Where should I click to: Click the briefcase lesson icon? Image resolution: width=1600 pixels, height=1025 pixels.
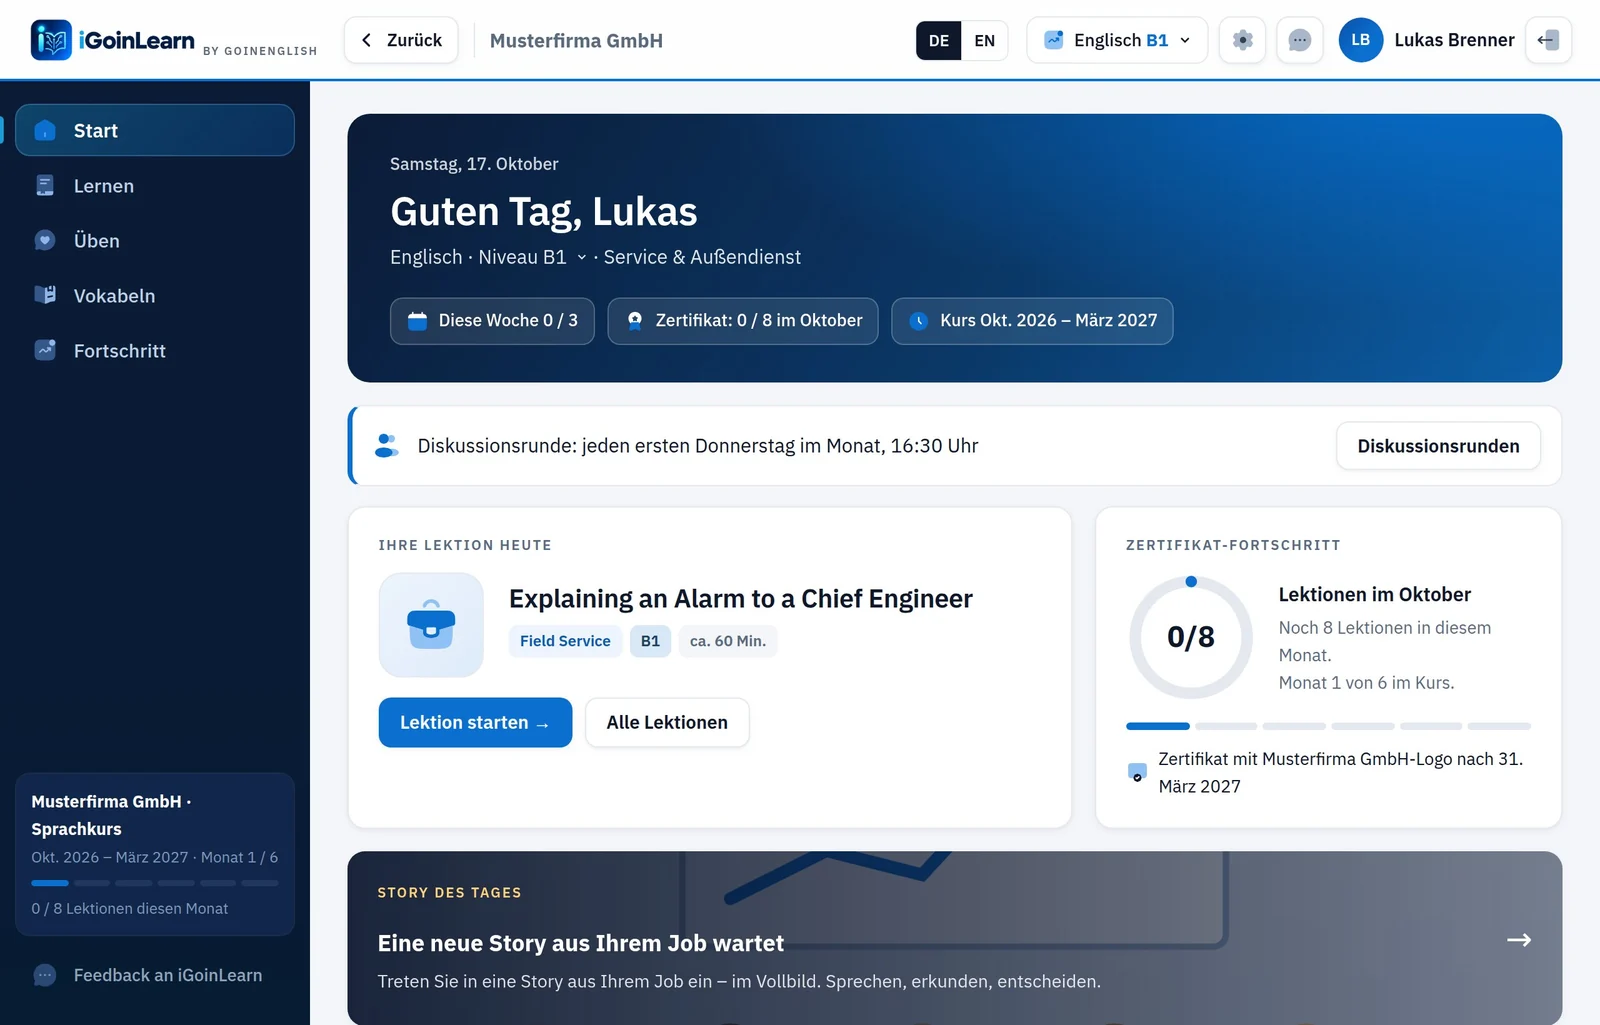(x=431, y=625)
